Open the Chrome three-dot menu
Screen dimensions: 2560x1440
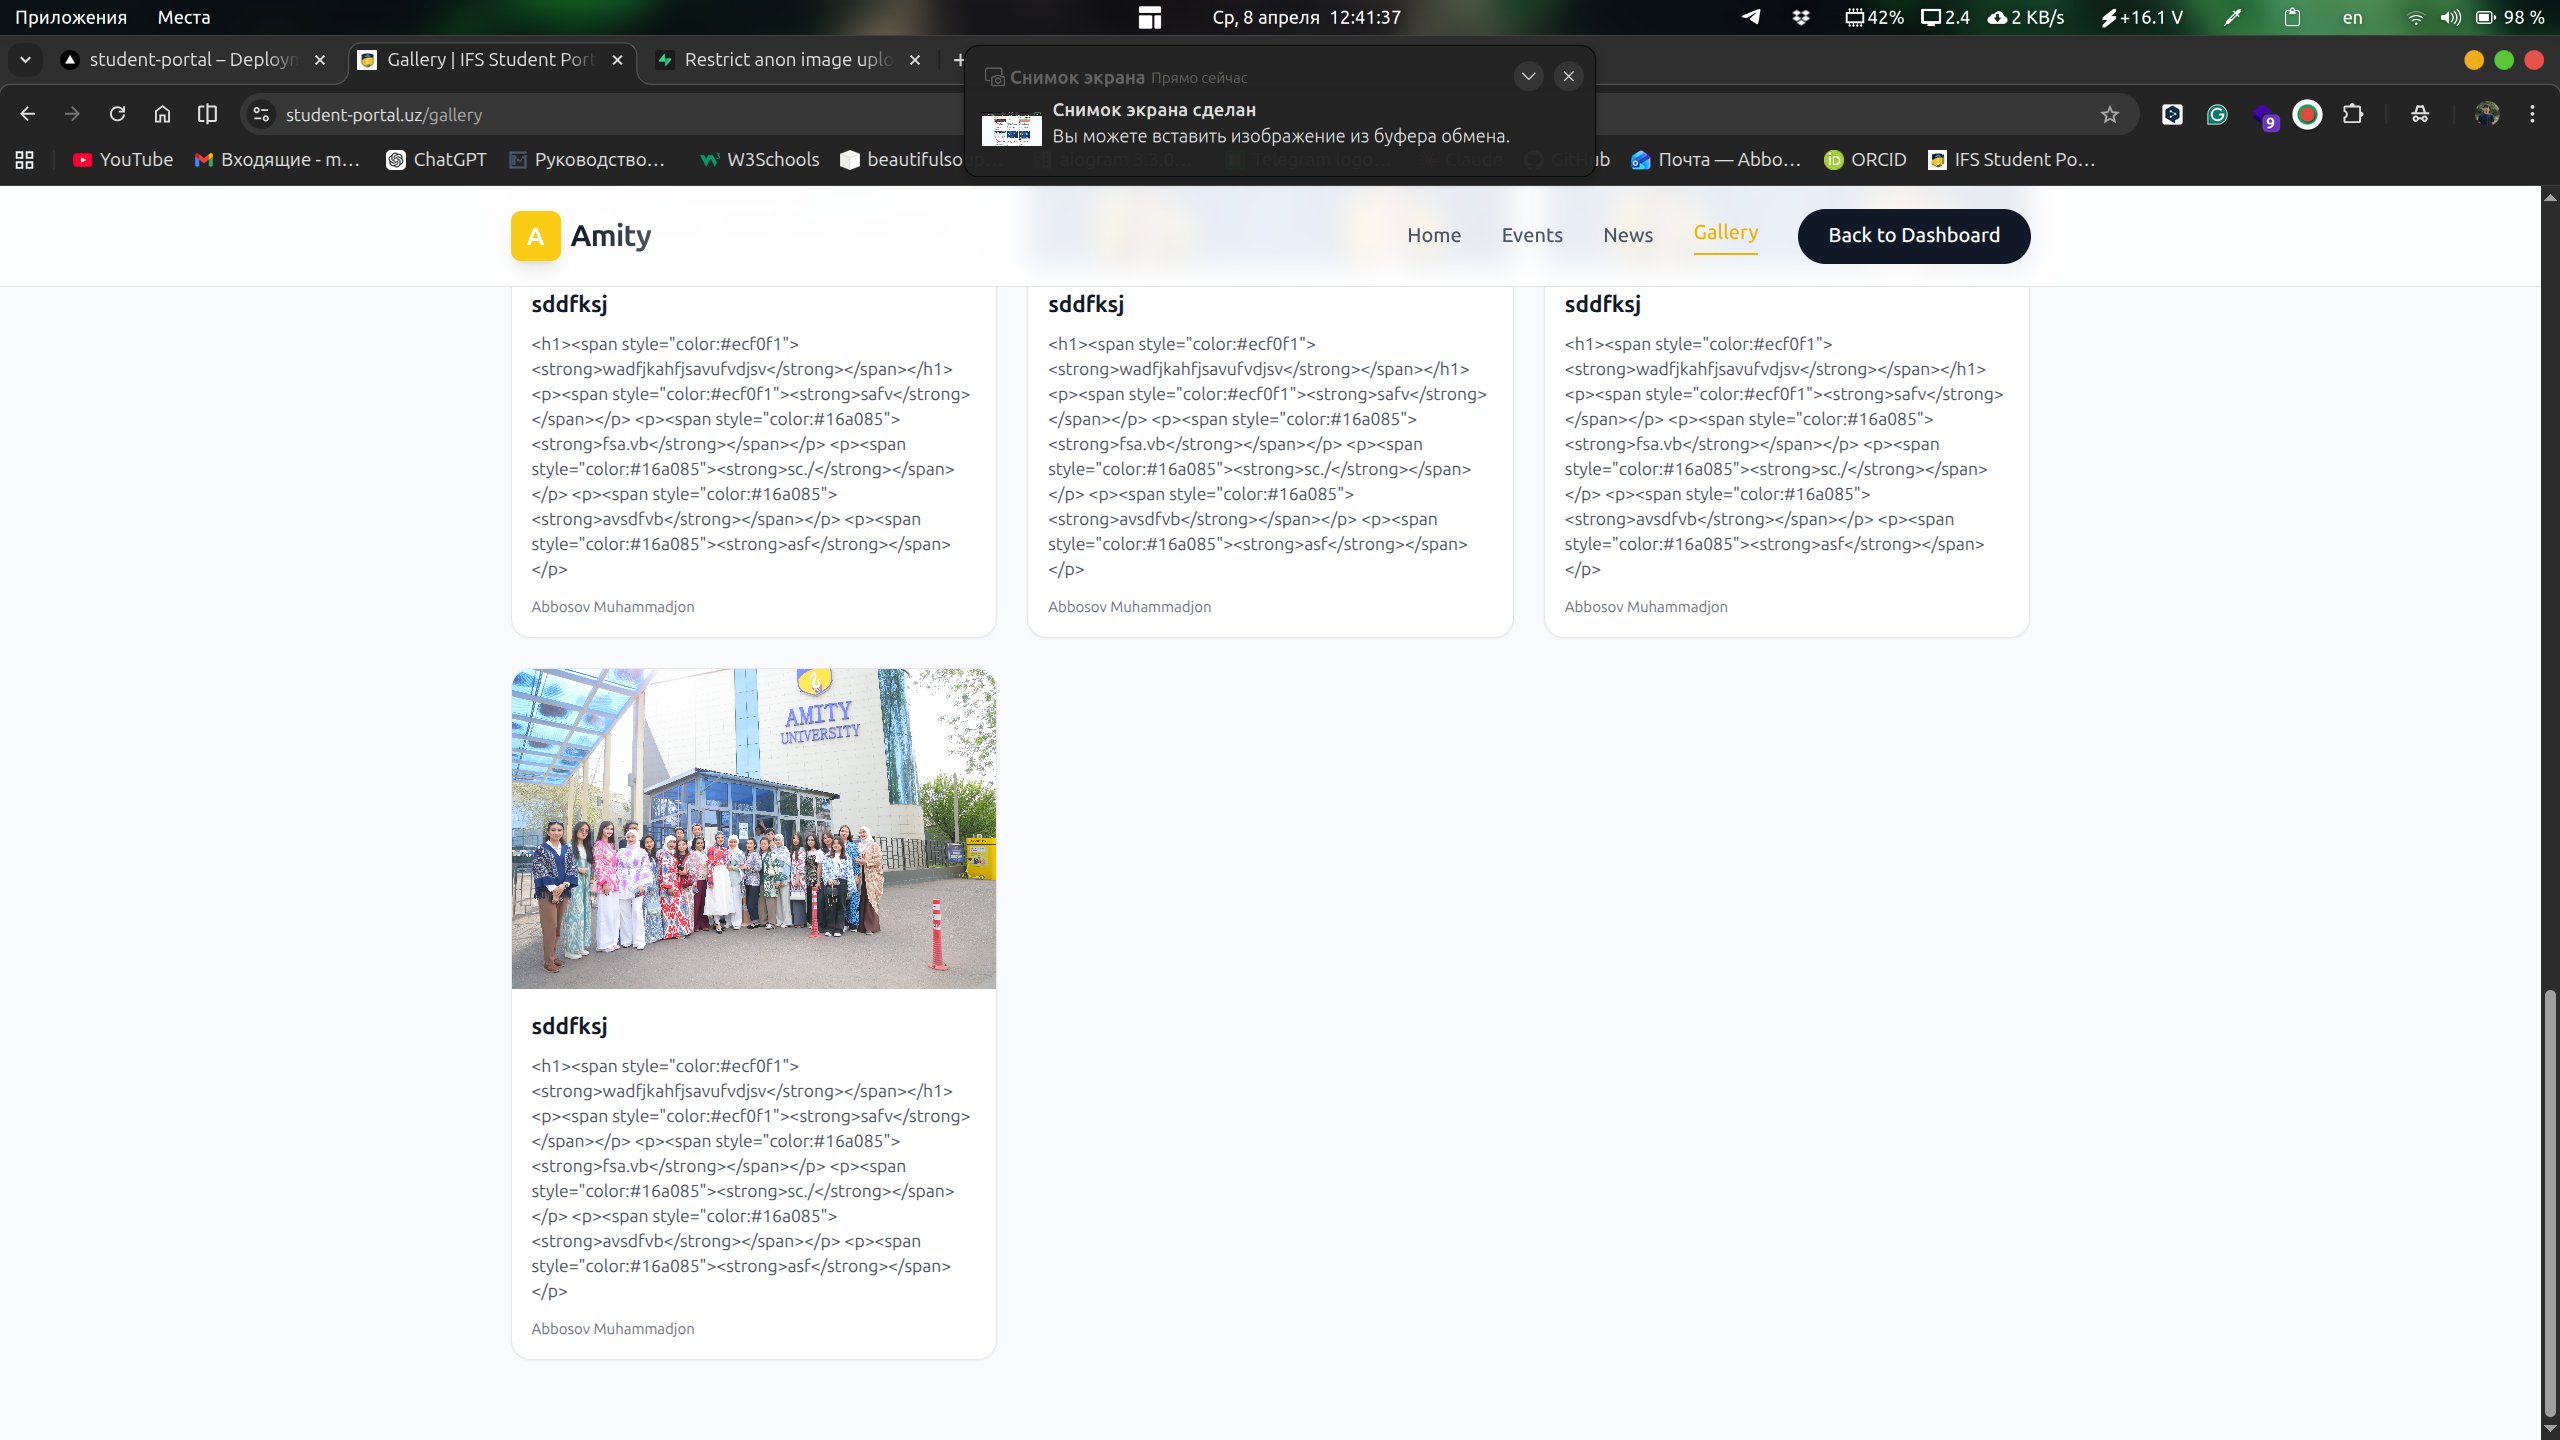pyautogui.click(x=2532, y=115)
